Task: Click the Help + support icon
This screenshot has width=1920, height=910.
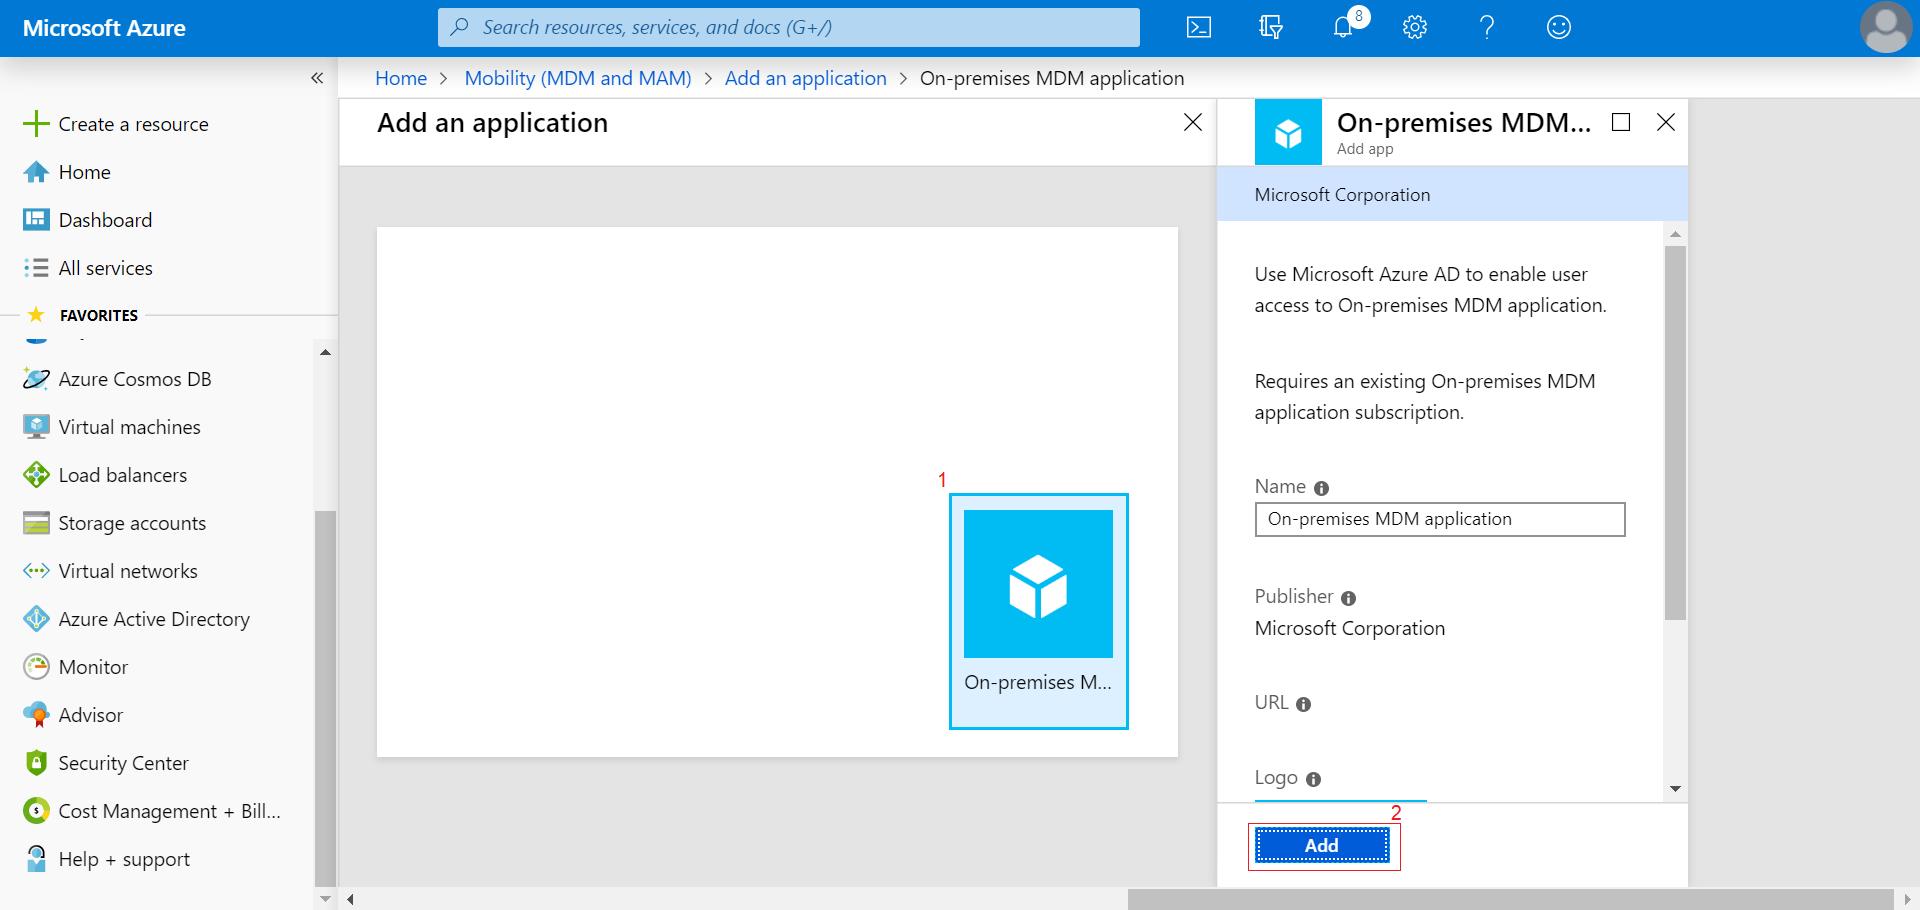Action: (36, 859)
